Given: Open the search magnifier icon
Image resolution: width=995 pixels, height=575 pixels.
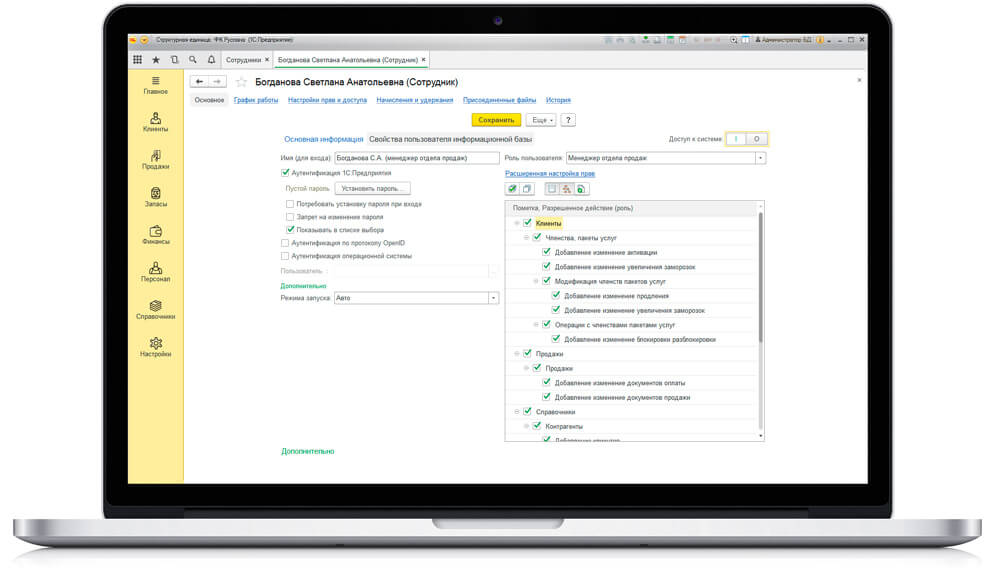Looking at the screenshot, I should tap(193, 60).
